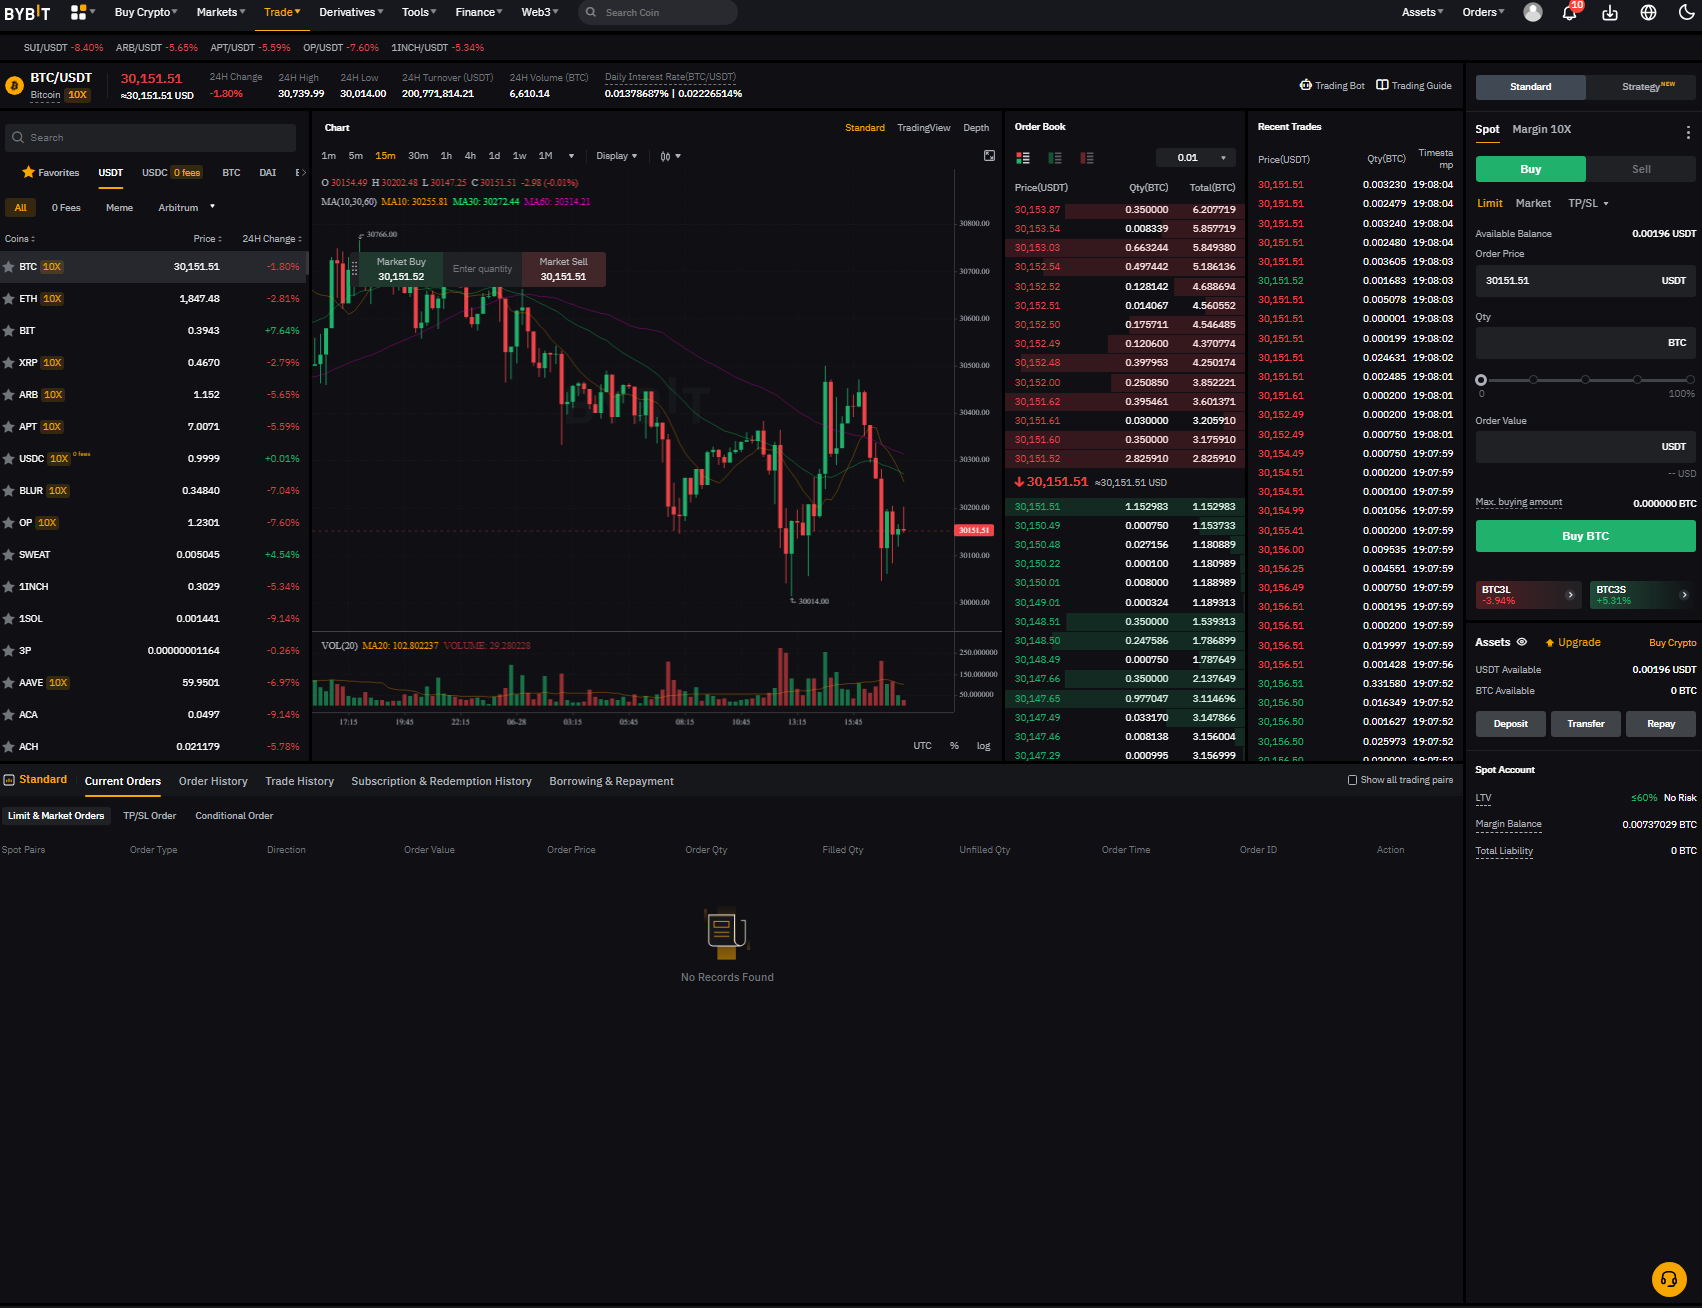1702x1308 pixels.
Task: Click the Trading Bot icon link
Action: pos(1332,85)
